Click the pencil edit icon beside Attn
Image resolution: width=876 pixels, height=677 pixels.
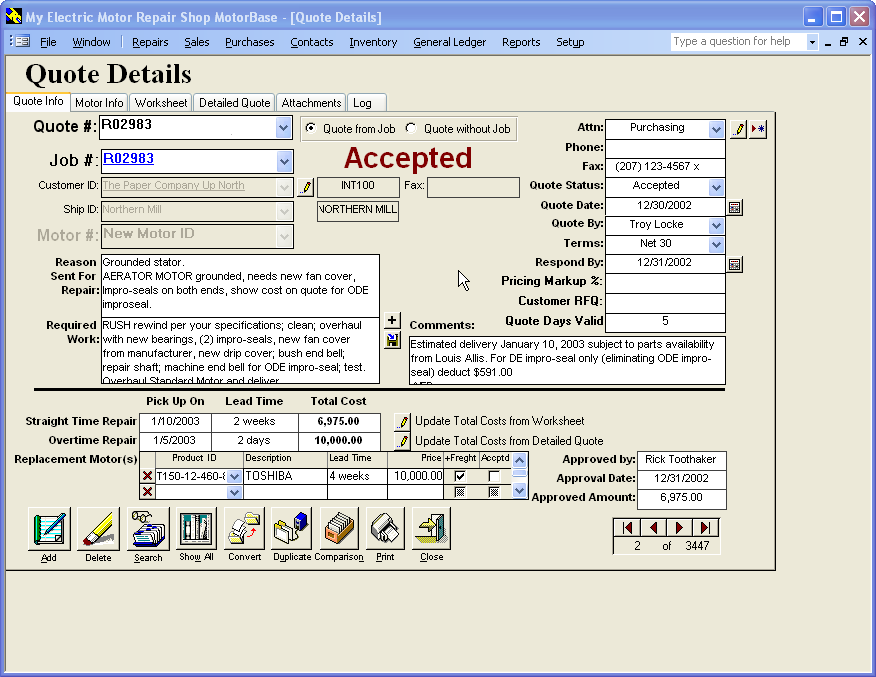[738, 130]
